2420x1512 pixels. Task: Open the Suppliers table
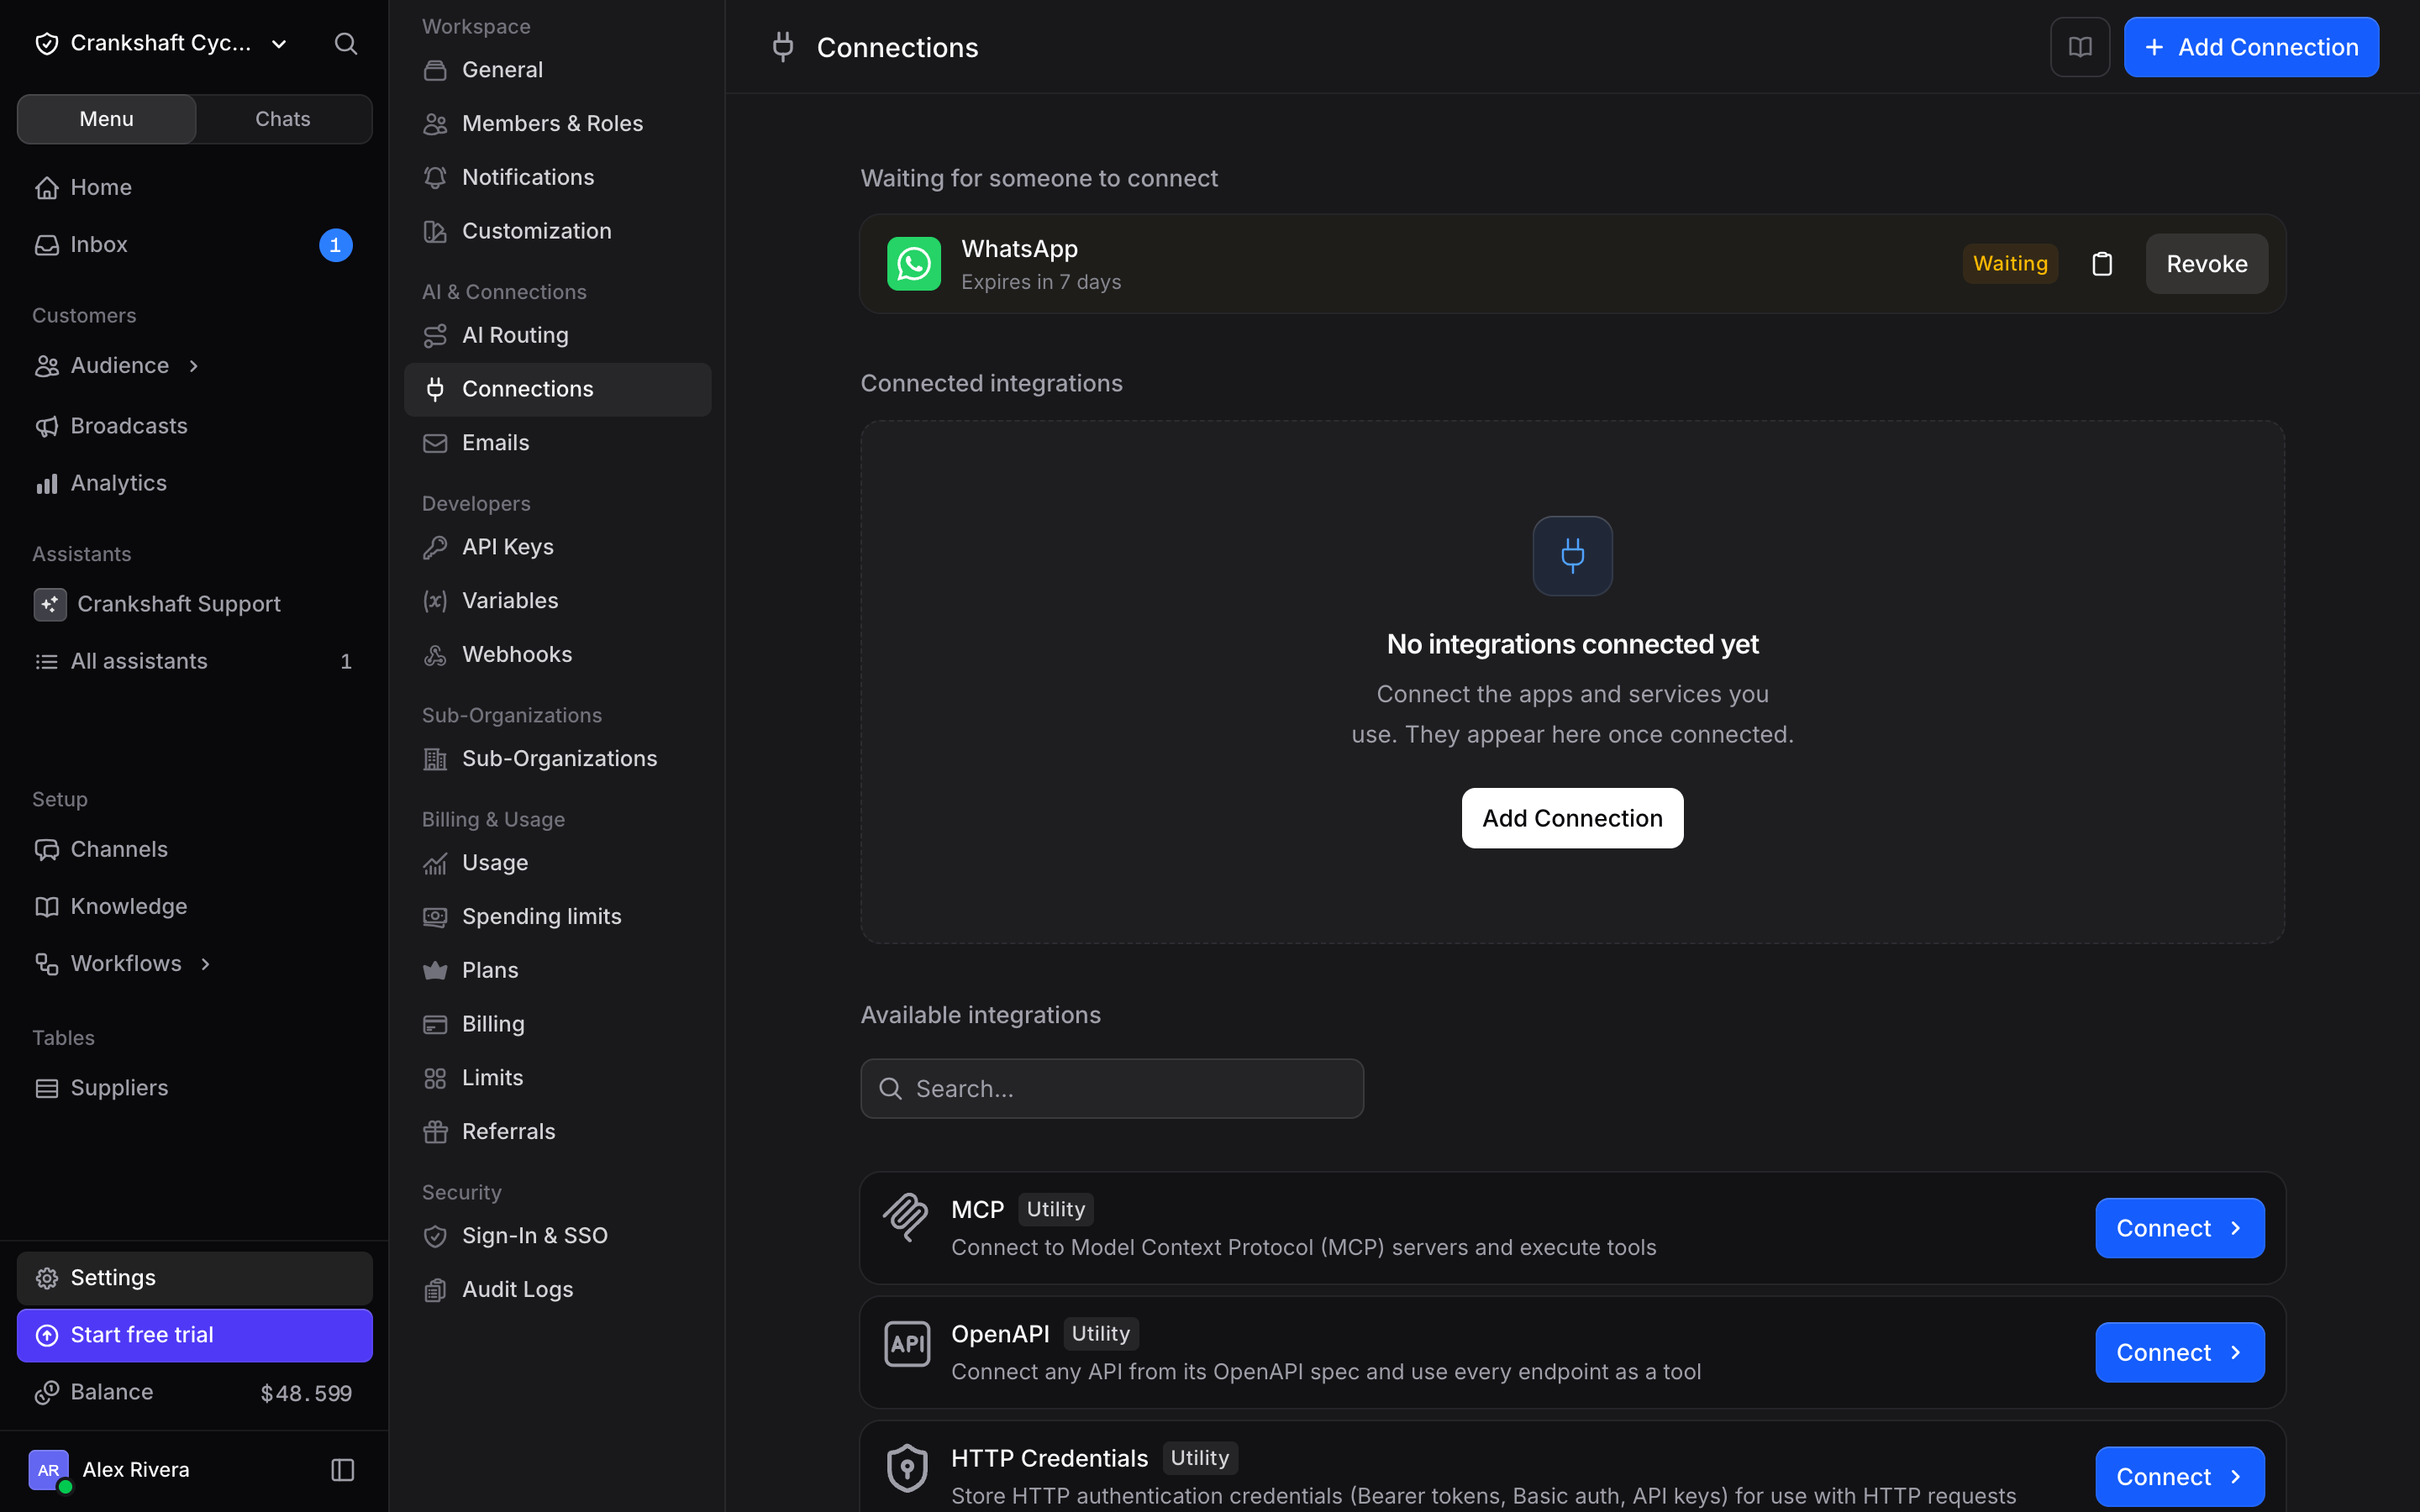pos(195,1088)
